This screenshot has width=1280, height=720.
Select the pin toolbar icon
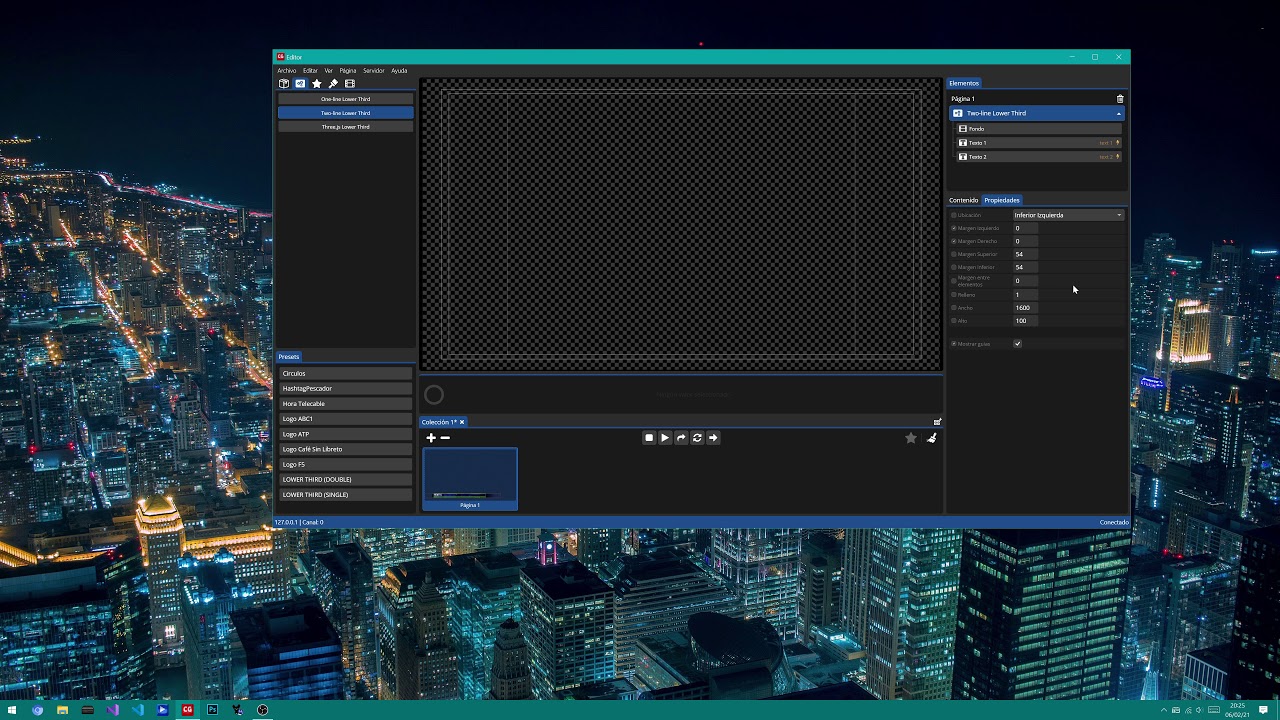click(x=333, y=84)
